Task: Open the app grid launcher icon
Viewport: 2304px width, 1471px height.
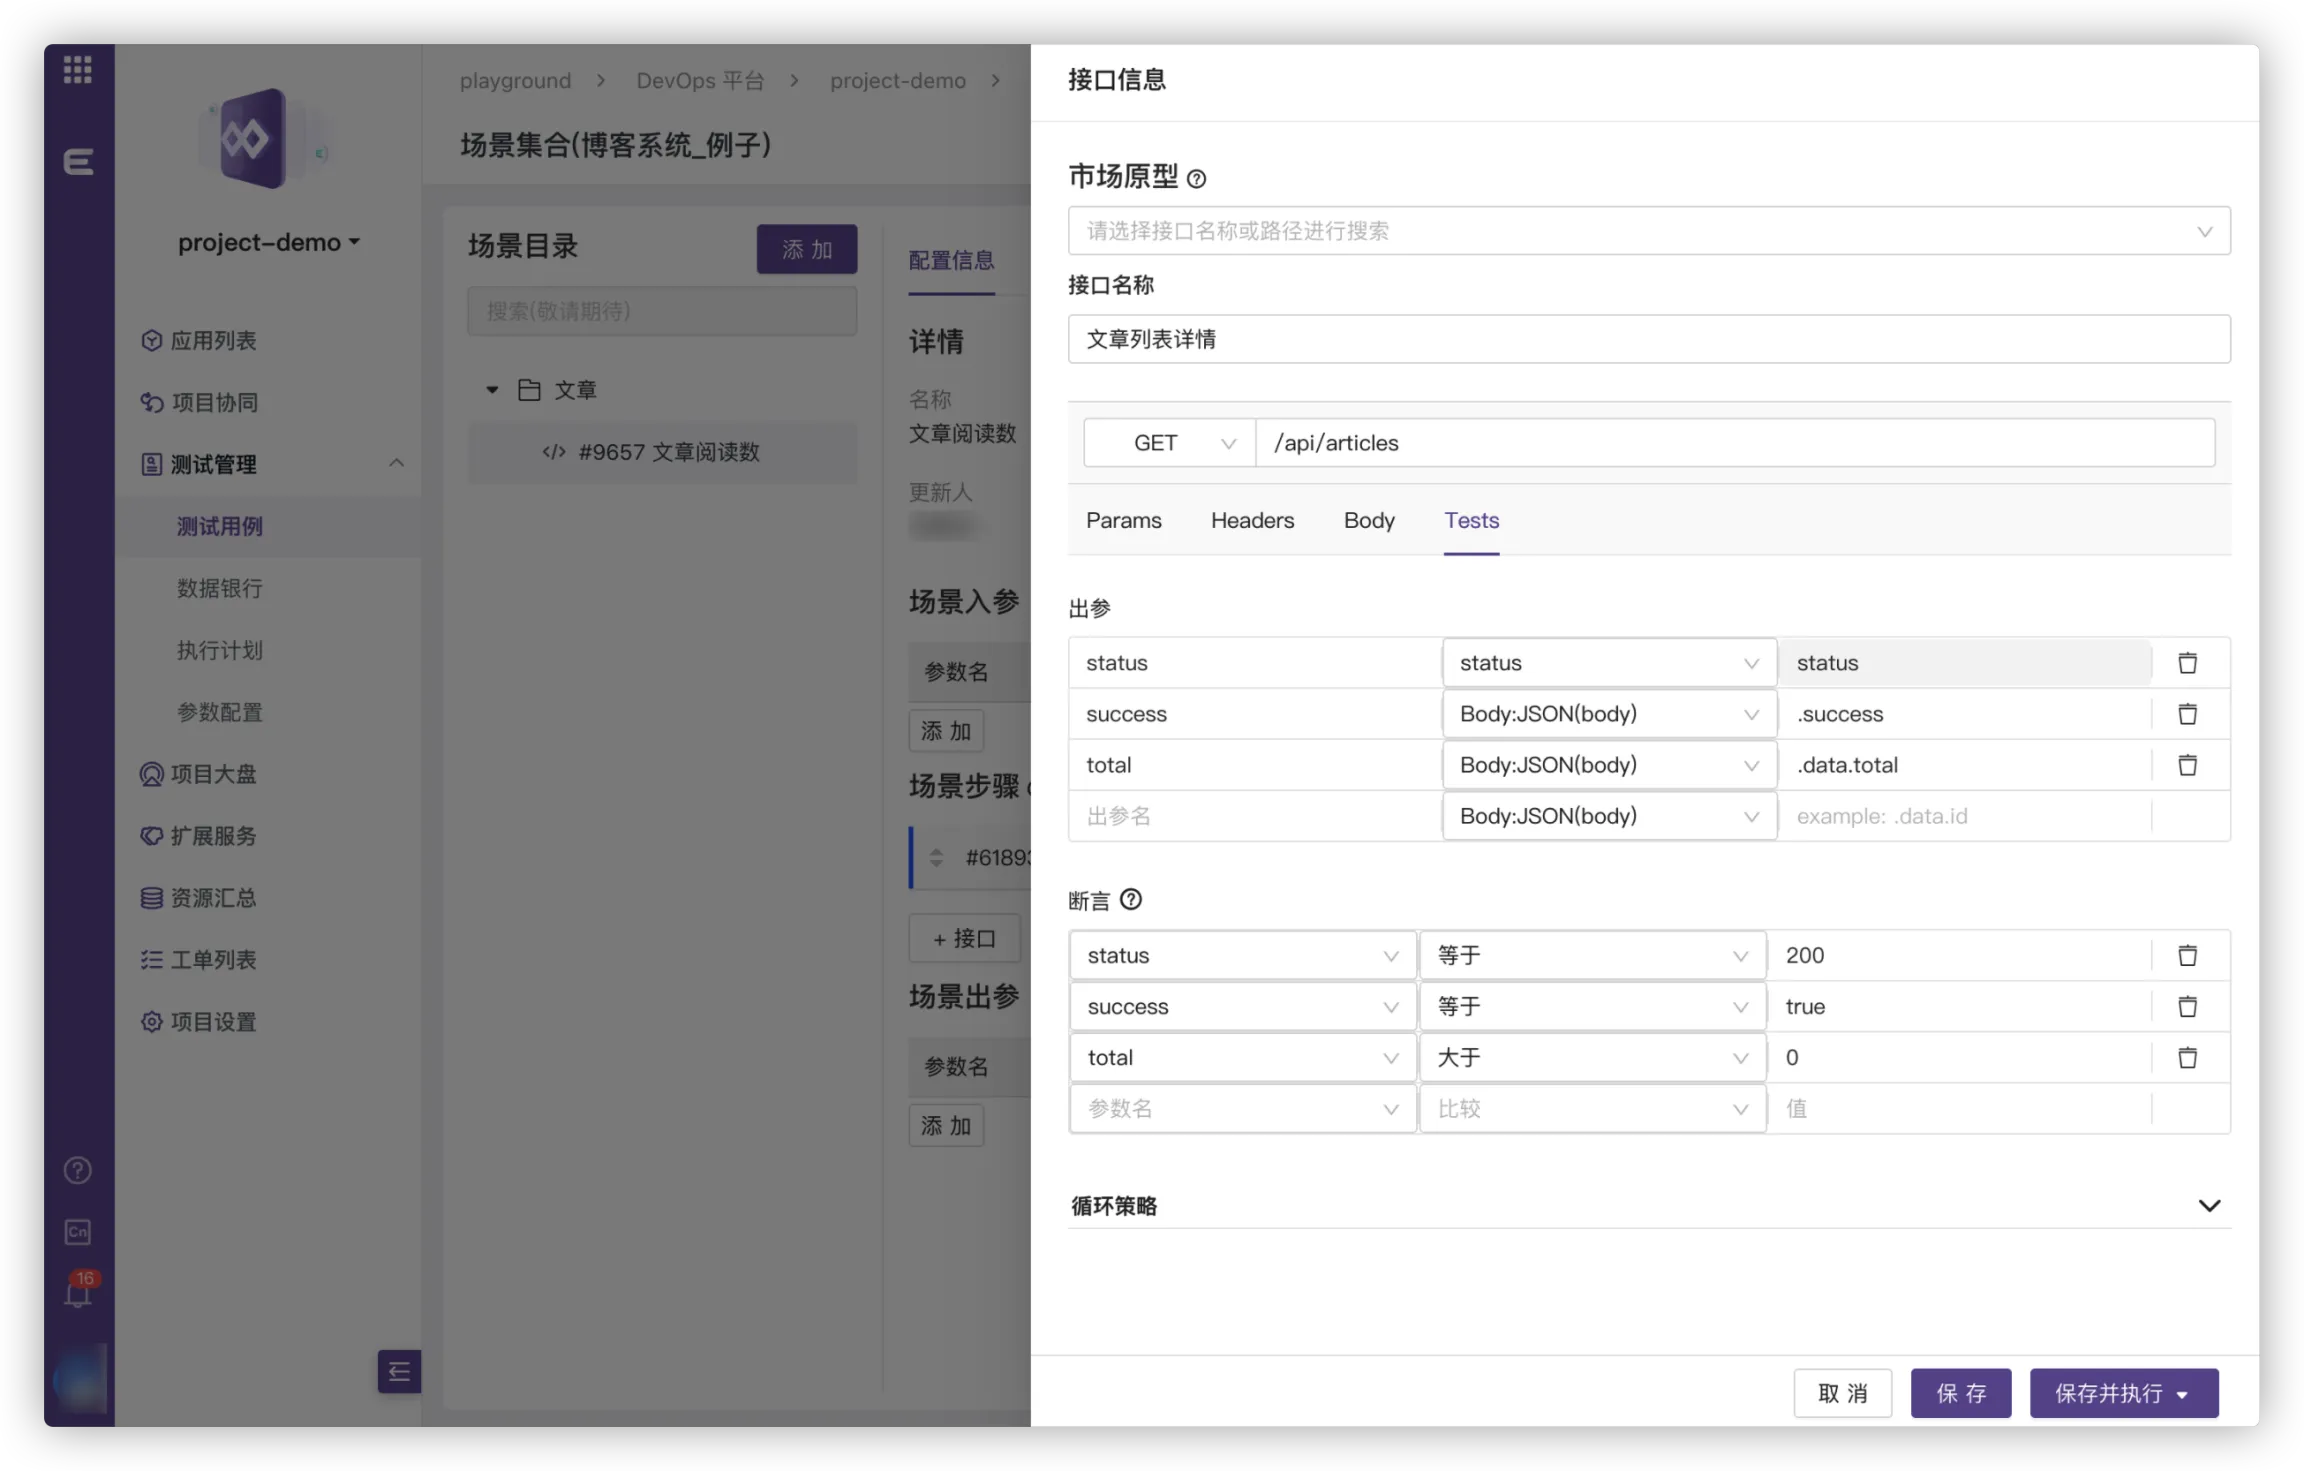Action: tap(78, 70)
